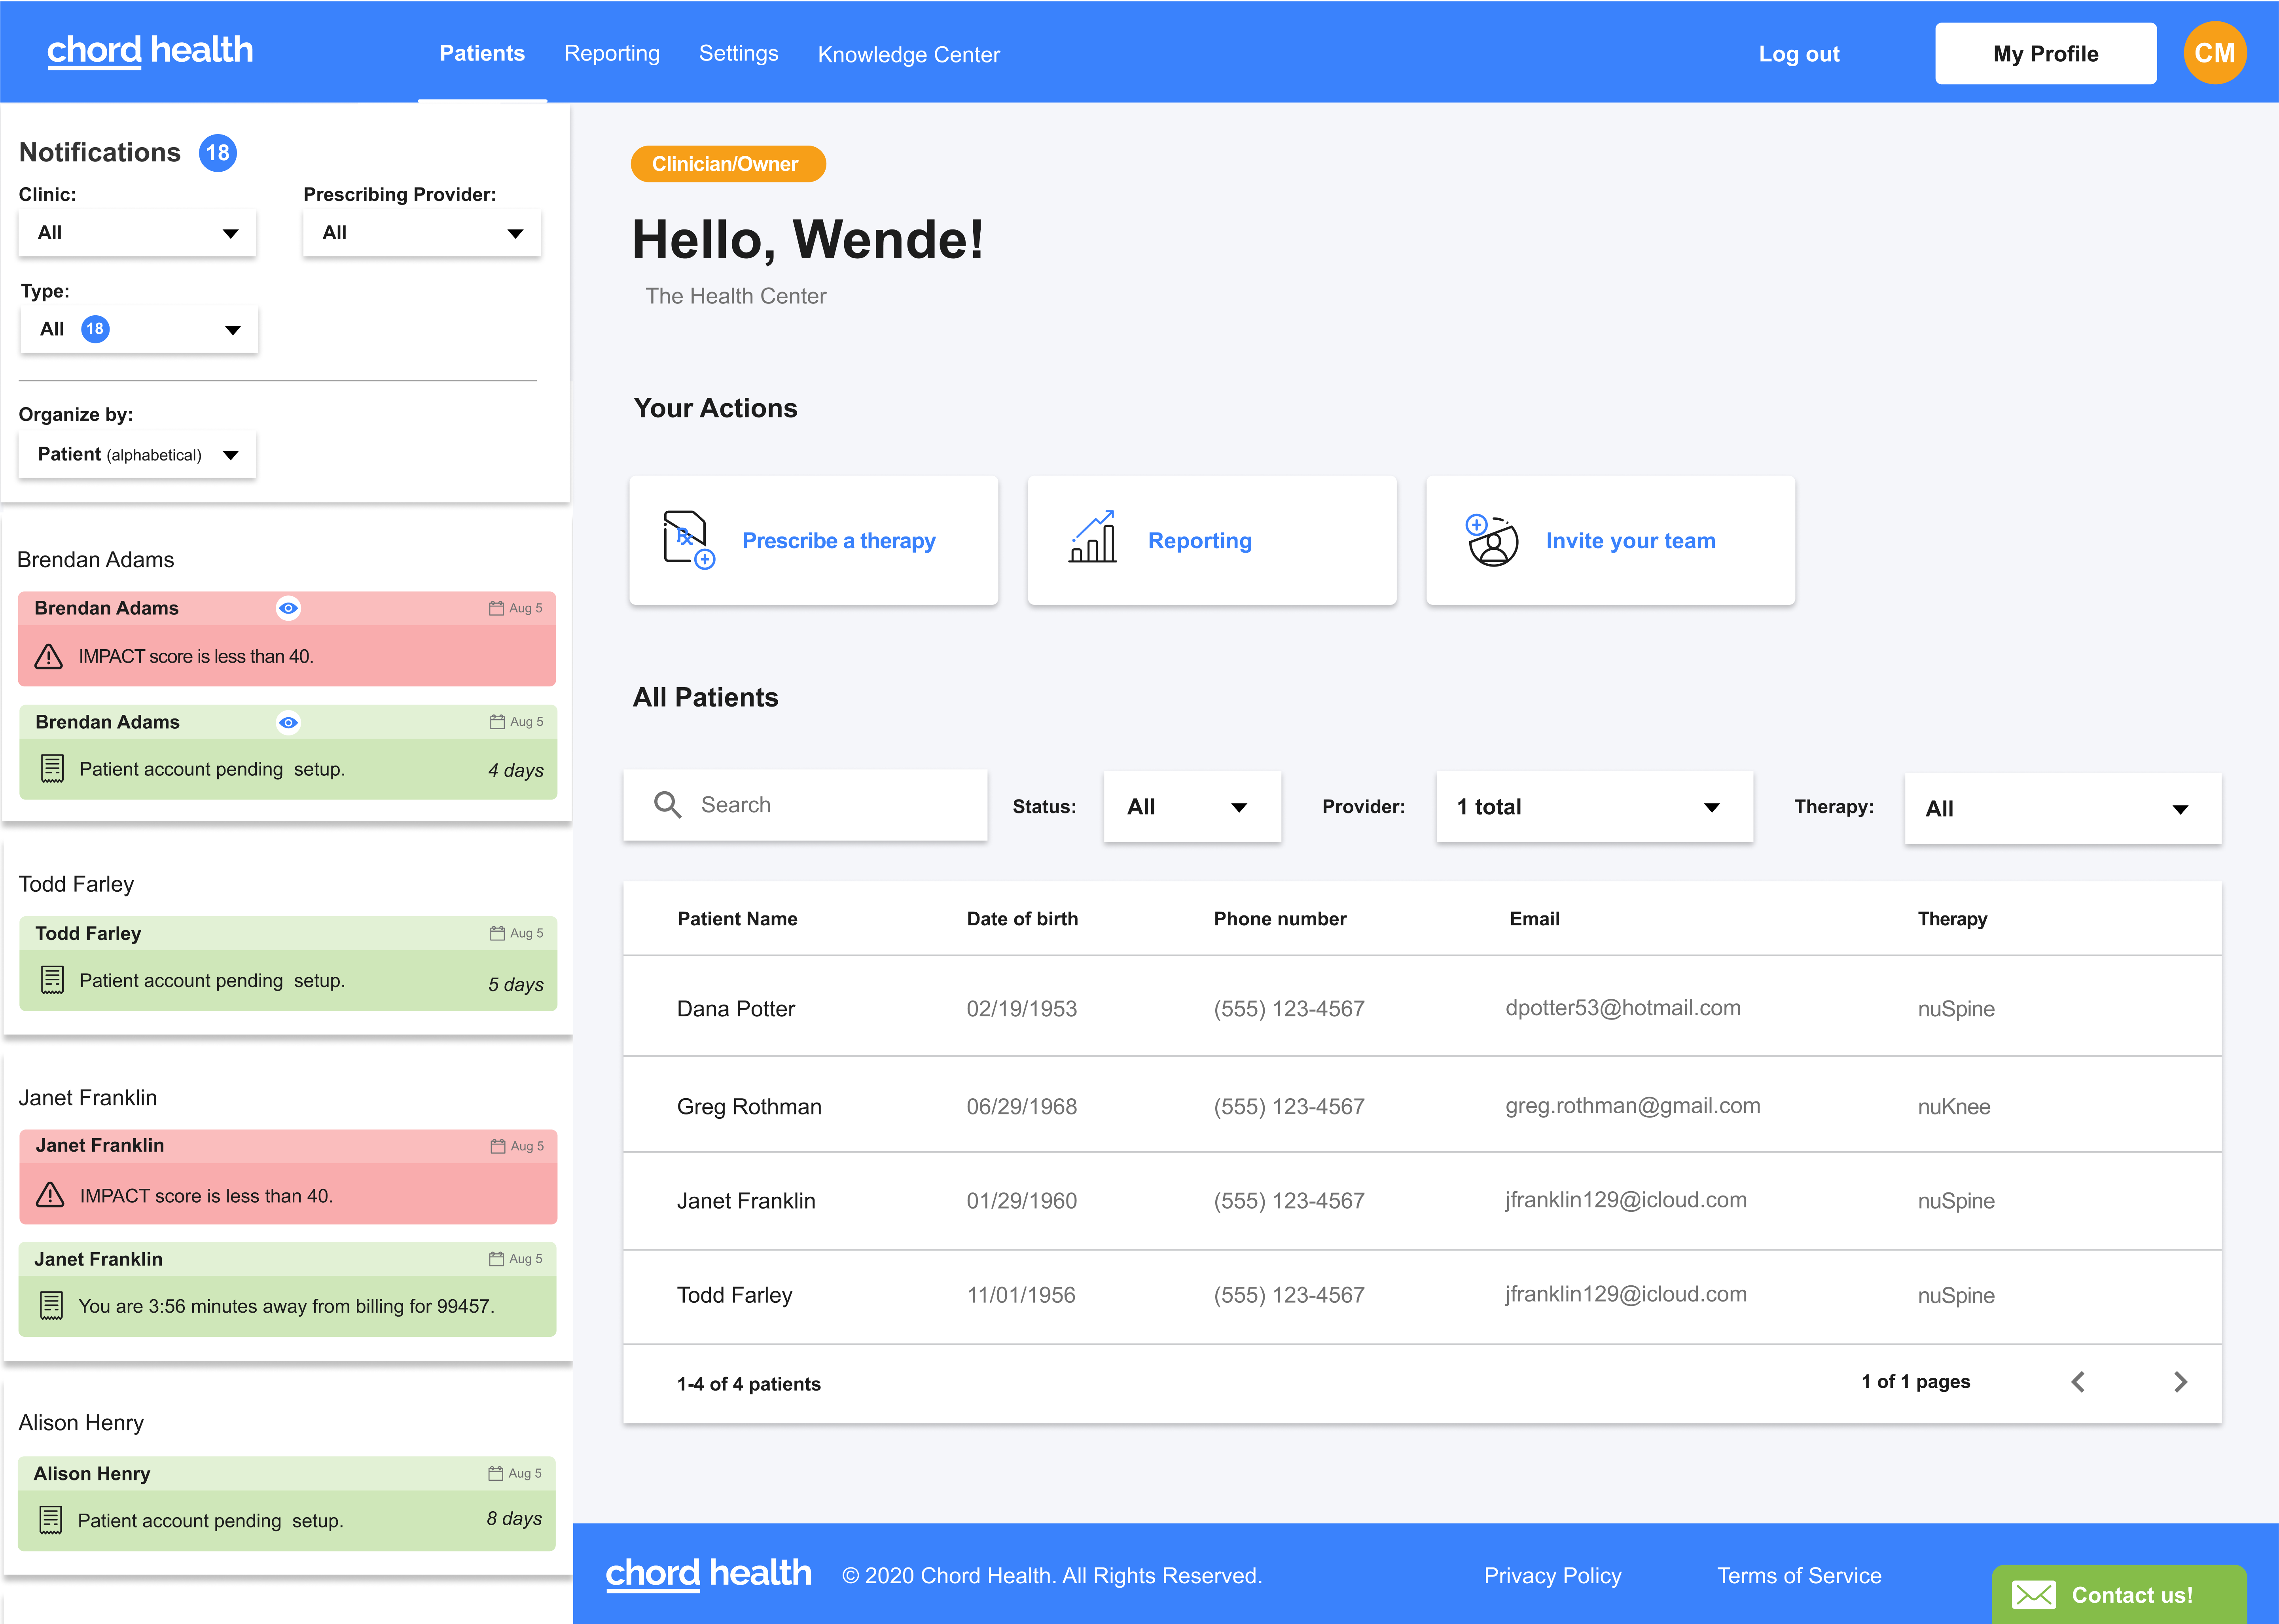
Task: Click warning icon on Janet Franklin IMPACT alert
Action: point(50,1195)
